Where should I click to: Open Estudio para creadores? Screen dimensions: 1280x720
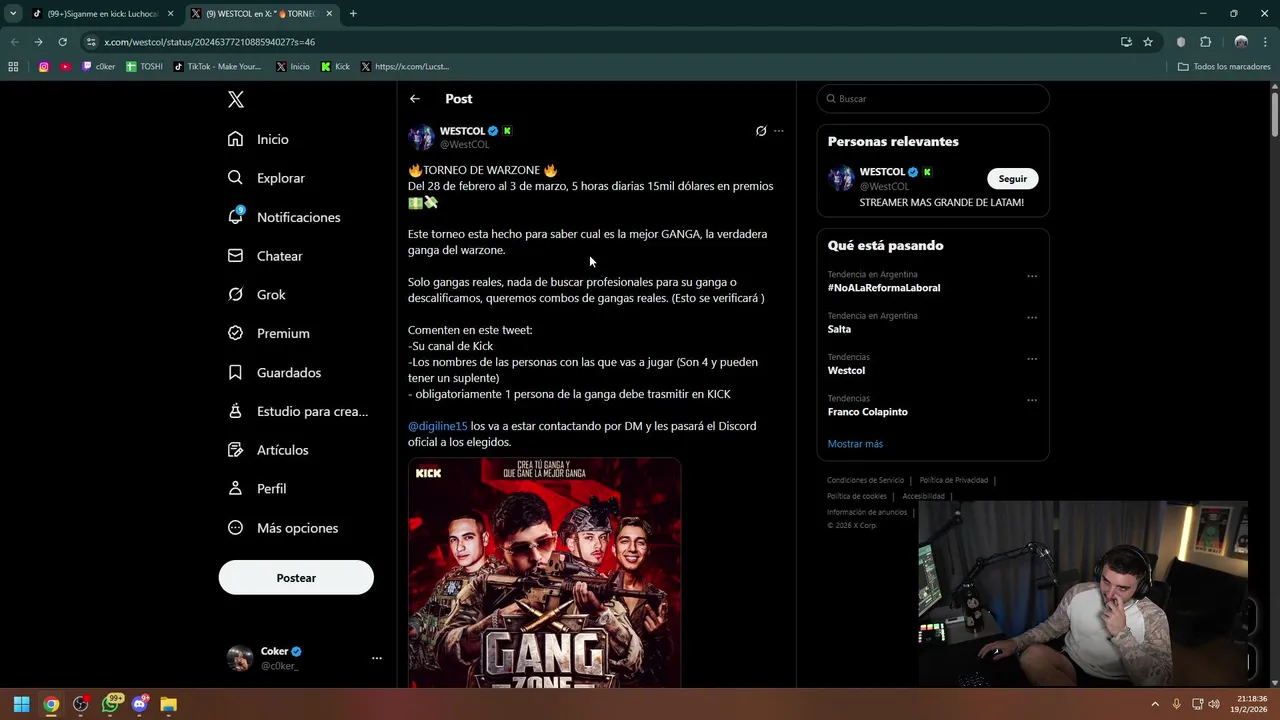299,411
